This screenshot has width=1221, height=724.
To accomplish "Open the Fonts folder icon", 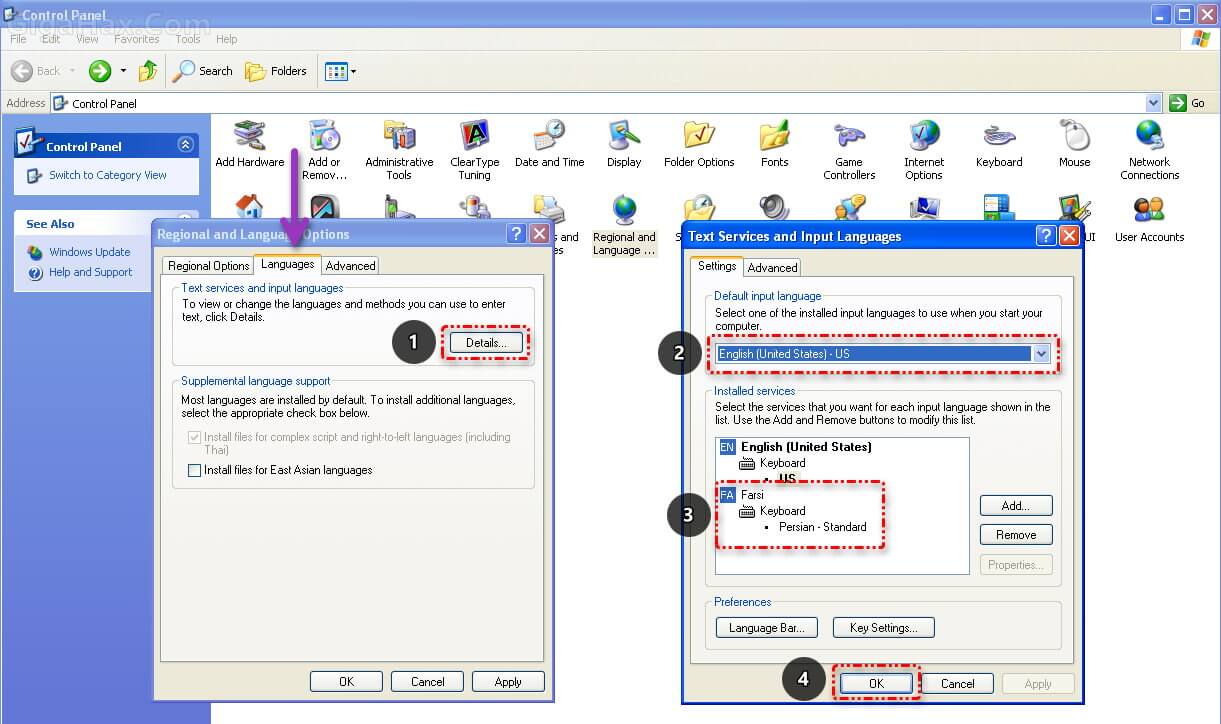I will click(x=774, y=138).
